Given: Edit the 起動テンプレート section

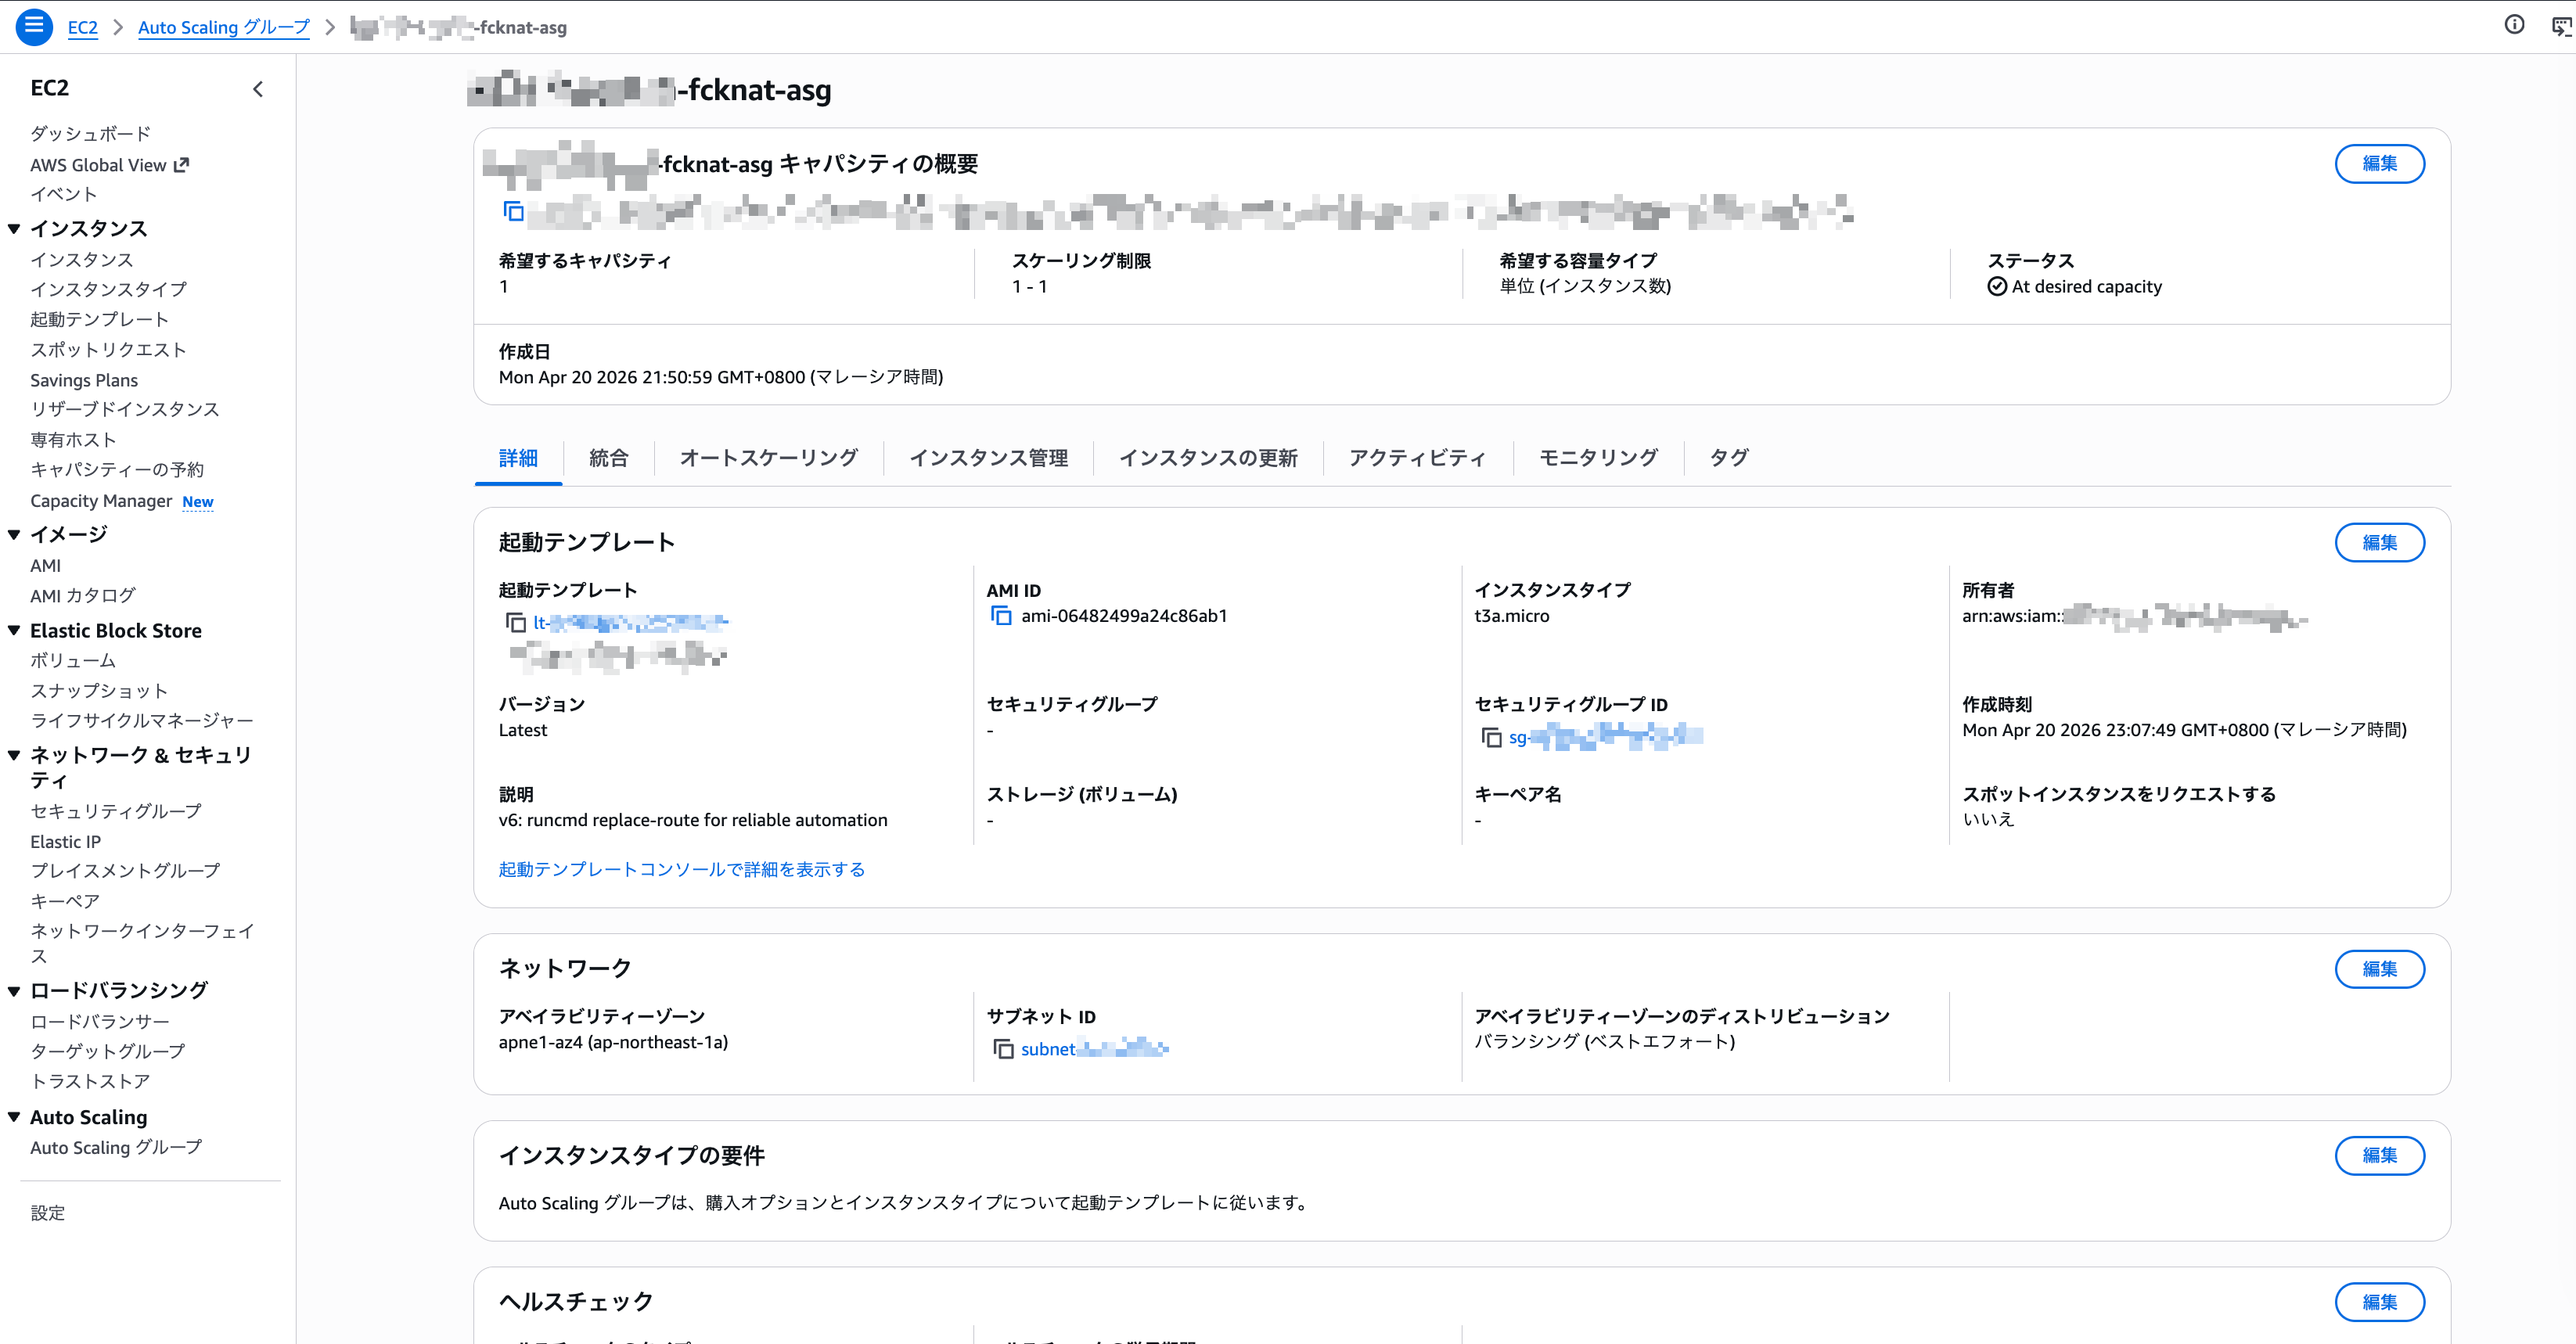Looking at the screenshot, I should coord(2379,543).
